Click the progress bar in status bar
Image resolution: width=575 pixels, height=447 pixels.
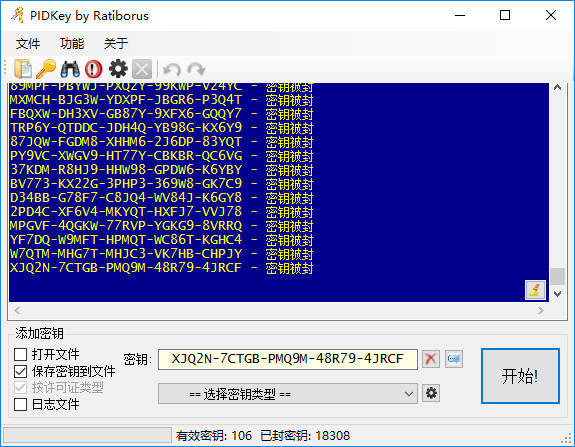87,435
